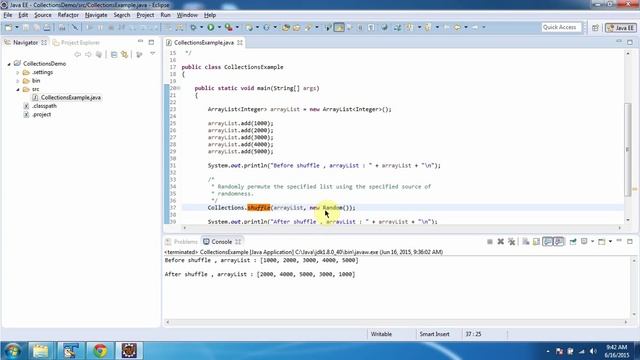Expand the .settings folder in Navigator
The image size is (640, 360).
coord(18,72)
